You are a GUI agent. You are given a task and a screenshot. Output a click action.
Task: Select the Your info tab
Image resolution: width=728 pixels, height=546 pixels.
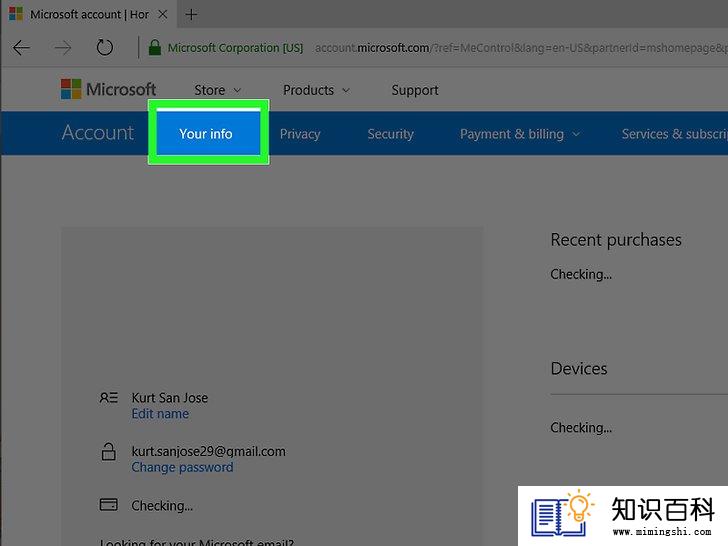[208, 134]
